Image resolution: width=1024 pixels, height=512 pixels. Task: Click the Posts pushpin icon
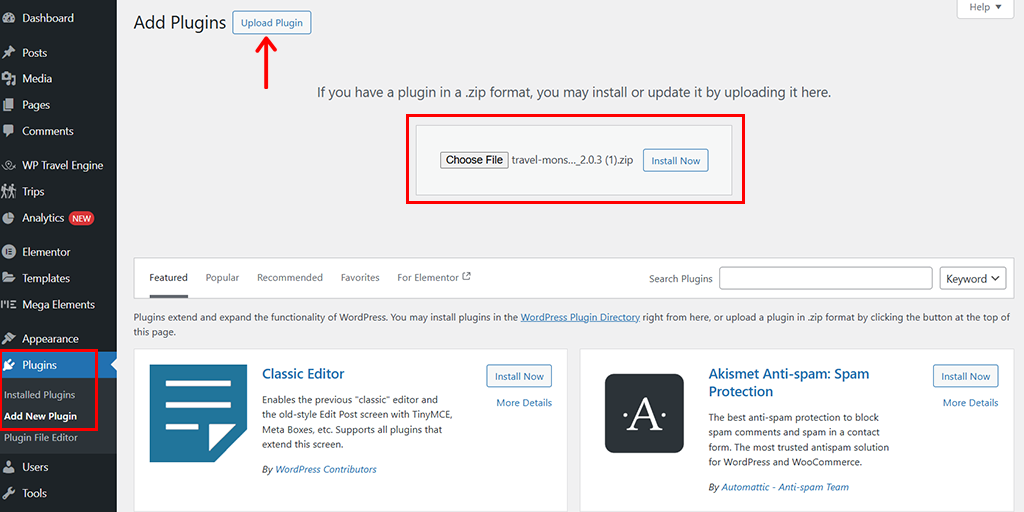click(x=9, y=52)
